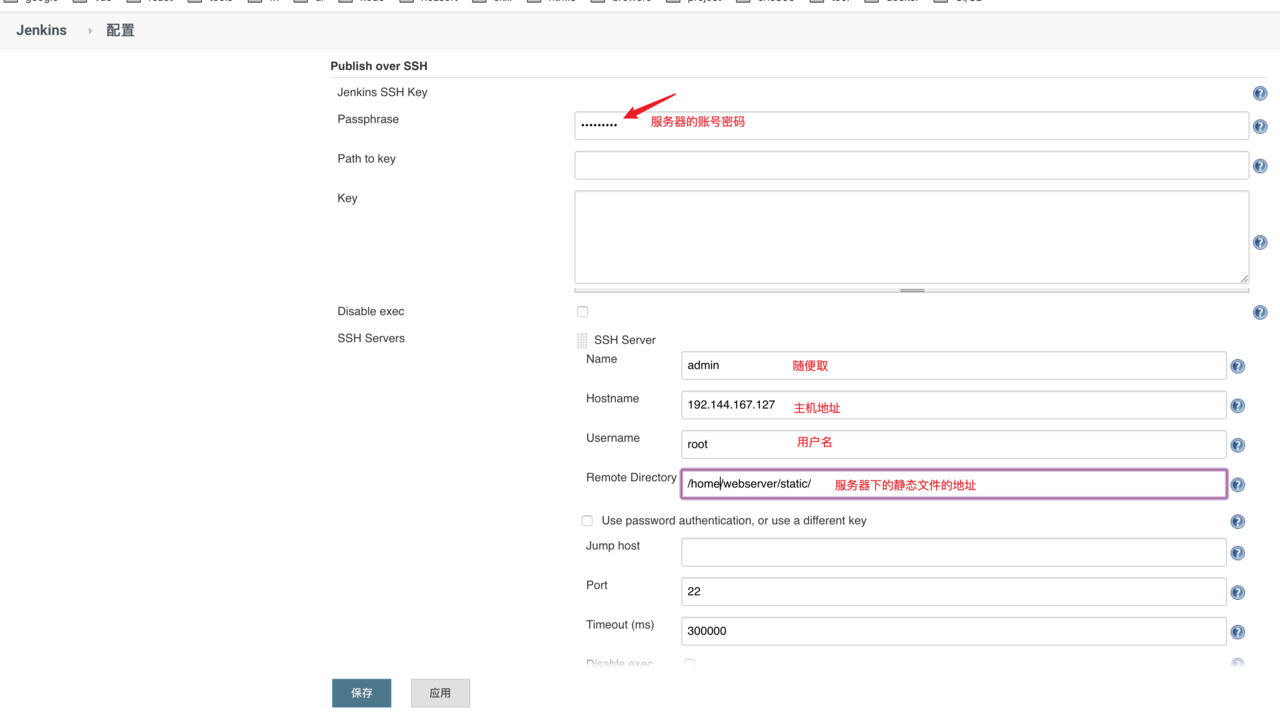This screenshot has height=721, width=1280.
Task: Open help for the Jump host field
Action: tap(1237, 552)
